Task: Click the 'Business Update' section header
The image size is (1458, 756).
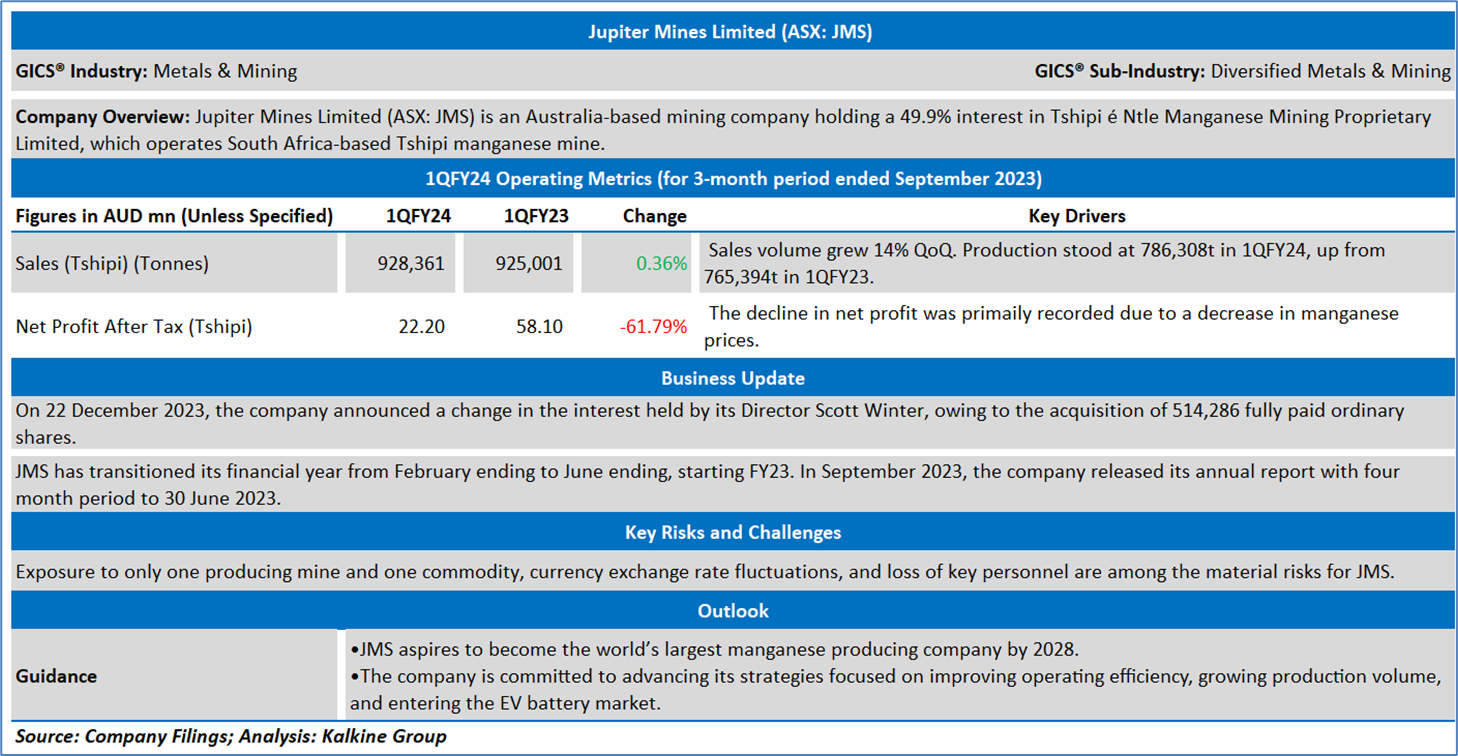Action: (733, 379)
